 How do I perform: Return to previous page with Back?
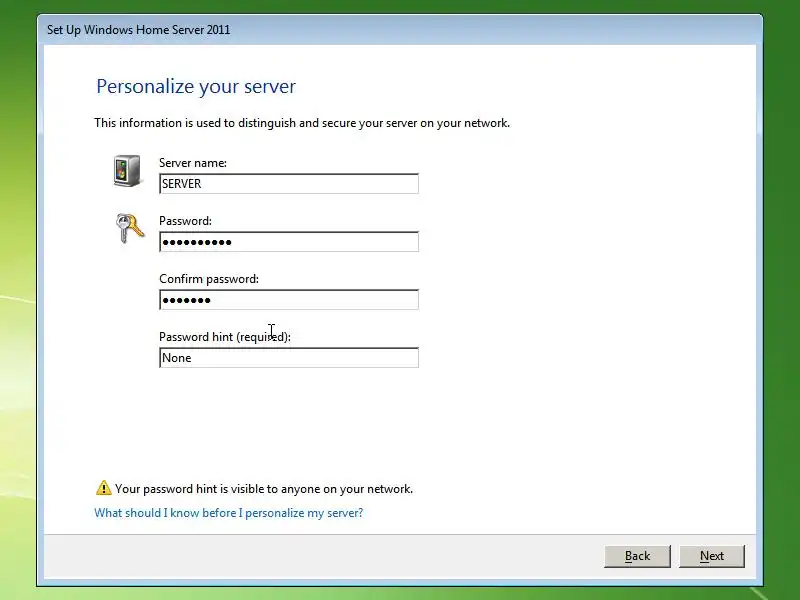pyautogui.click(x=637, y=556)
